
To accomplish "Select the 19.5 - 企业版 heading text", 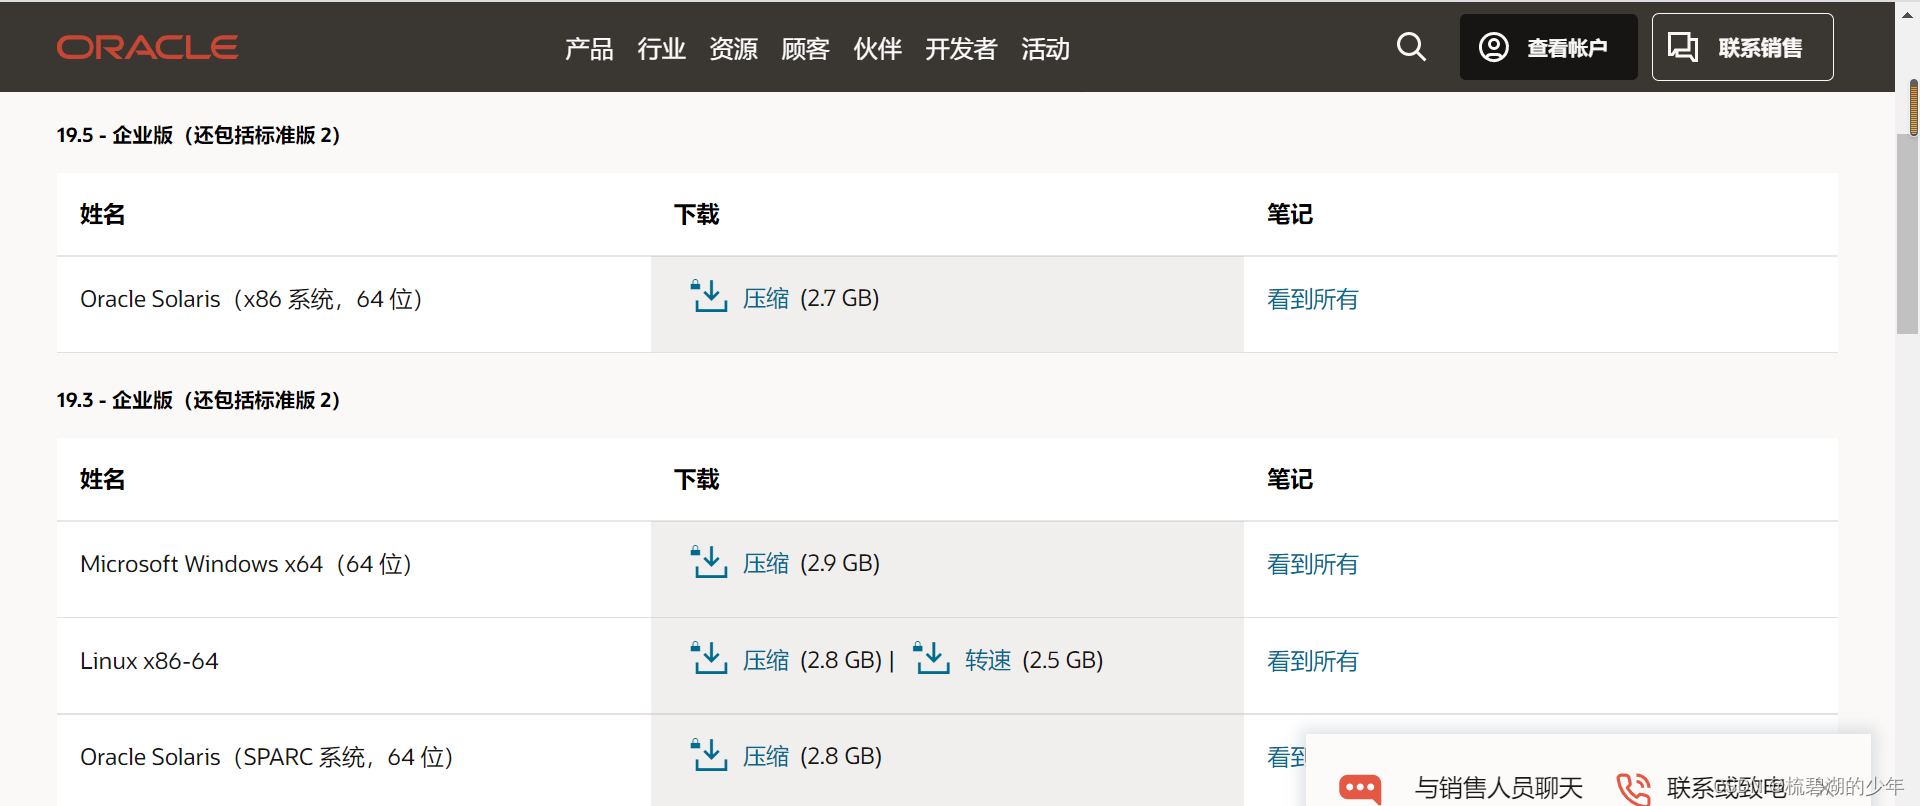I will pyautogui.click(x=198, y=135).
